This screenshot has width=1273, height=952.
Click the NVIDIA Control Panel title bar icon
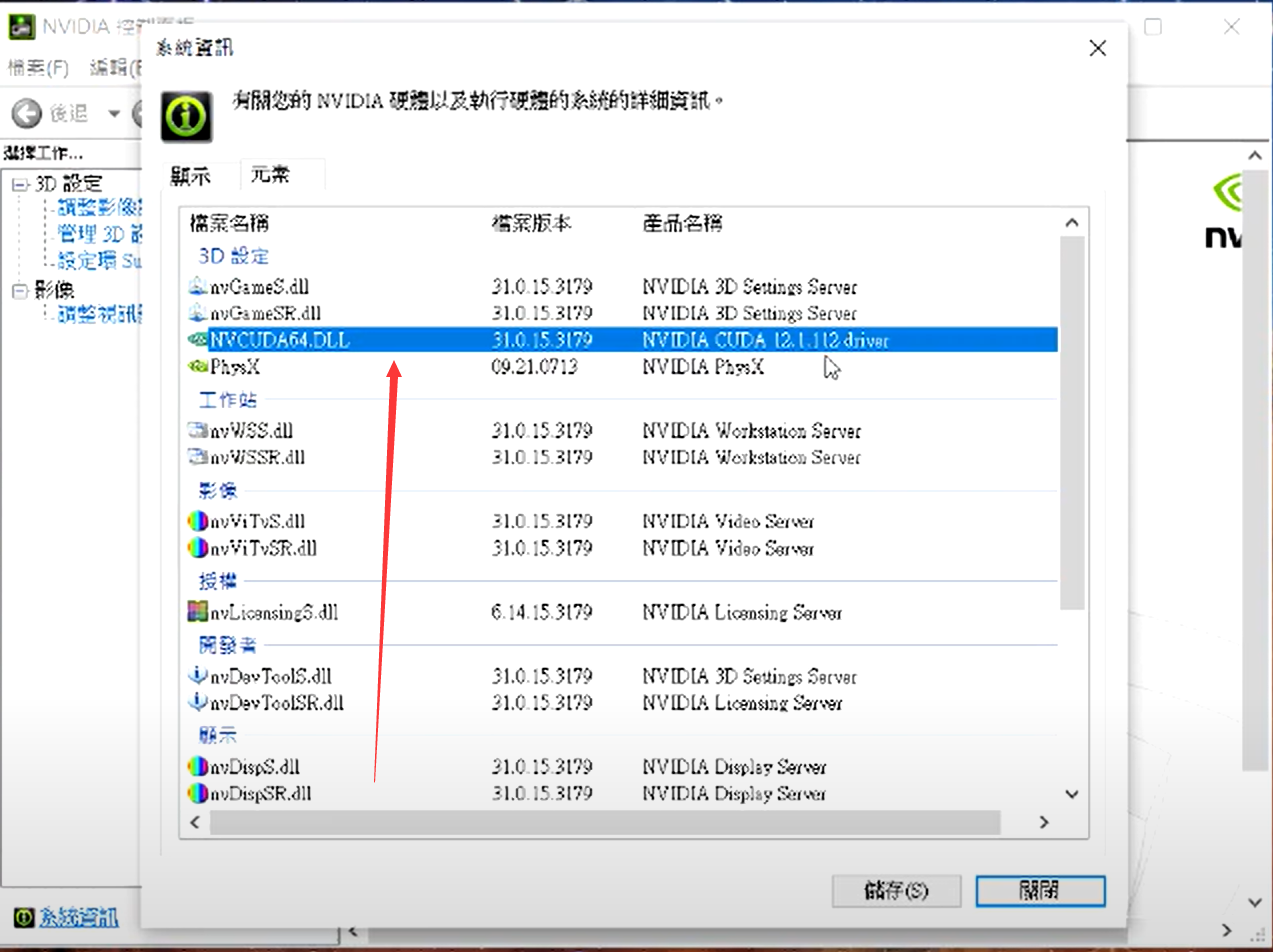click(20, 27)
